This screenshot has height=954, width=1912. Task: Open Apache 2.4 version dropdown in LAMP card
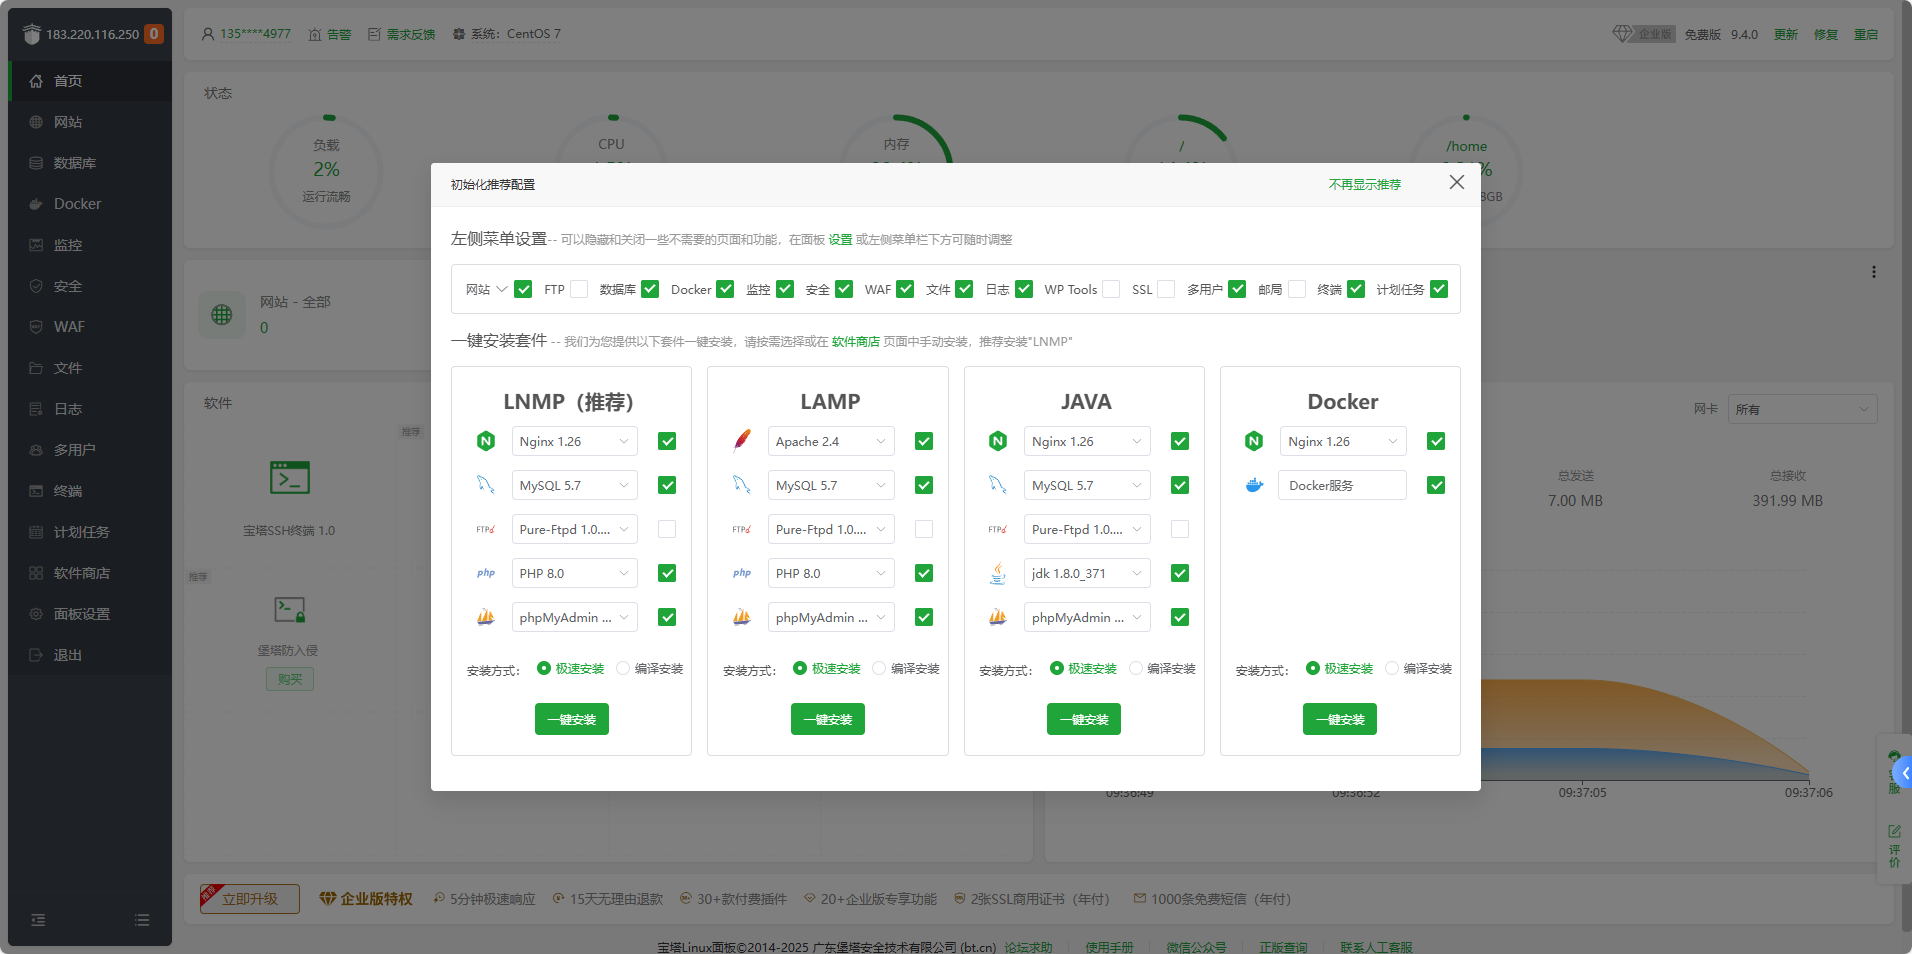(x=831, y=441)
